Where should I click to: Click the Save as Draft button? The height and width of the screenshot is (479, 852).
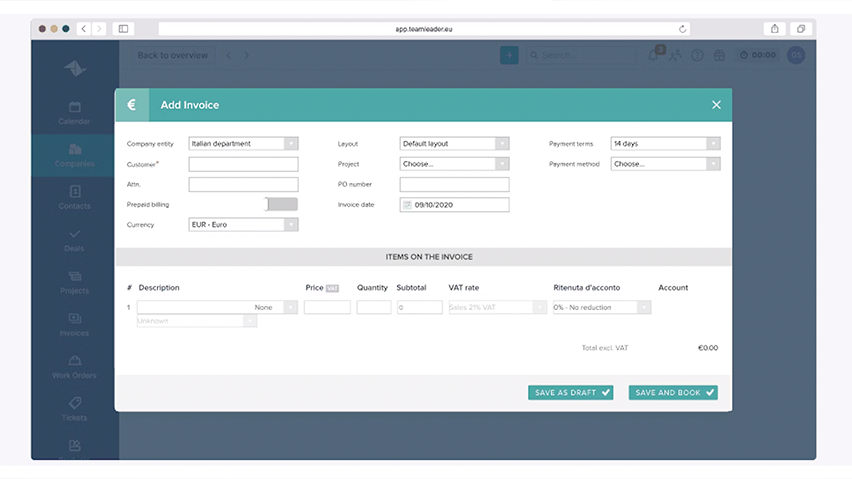tap(571, 393)
